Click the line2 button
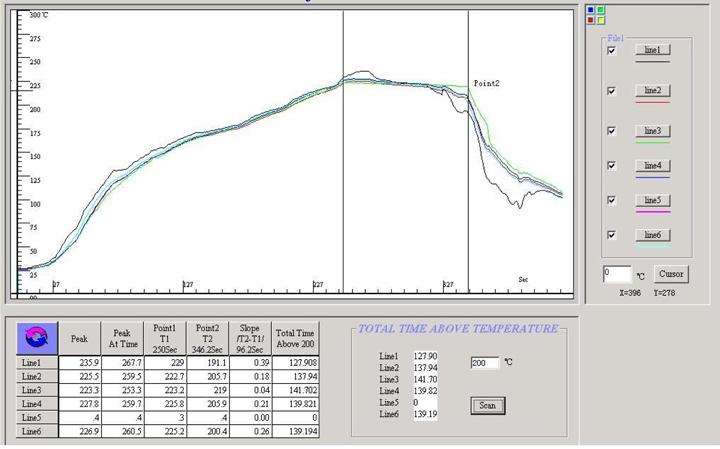720x449 pixels. (x=652, y=90)
